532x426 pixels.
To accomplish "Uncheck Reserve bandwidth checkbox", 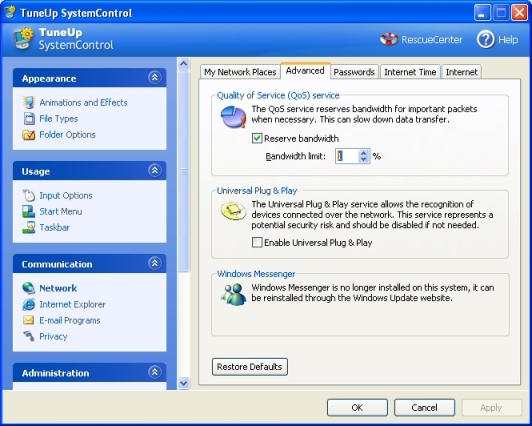I will [257, 138].
